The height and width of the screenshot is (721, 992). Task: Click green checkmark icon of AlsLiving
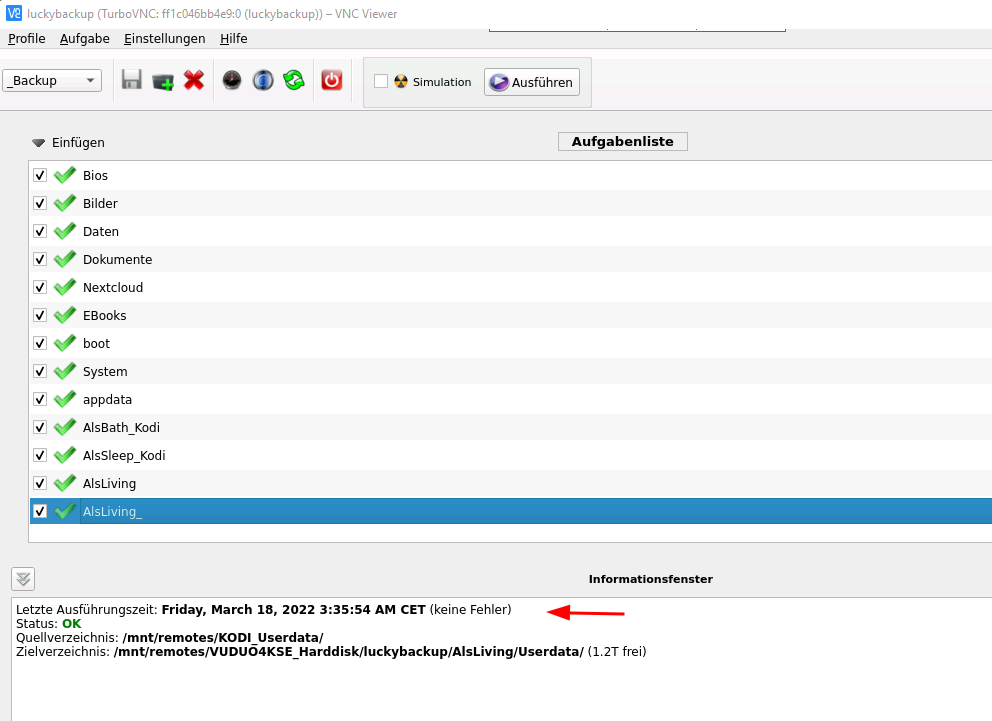[65, 483]
